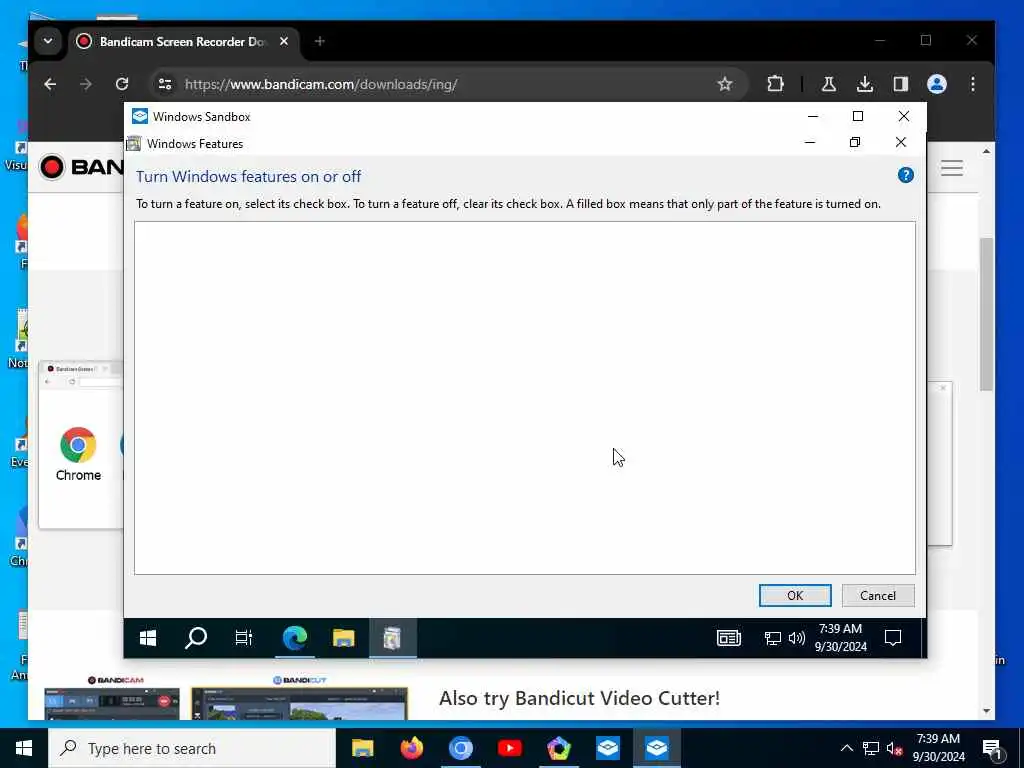Click the Type here to search box
Viewport: 1024px width, 768px height.
coord(192,748)
